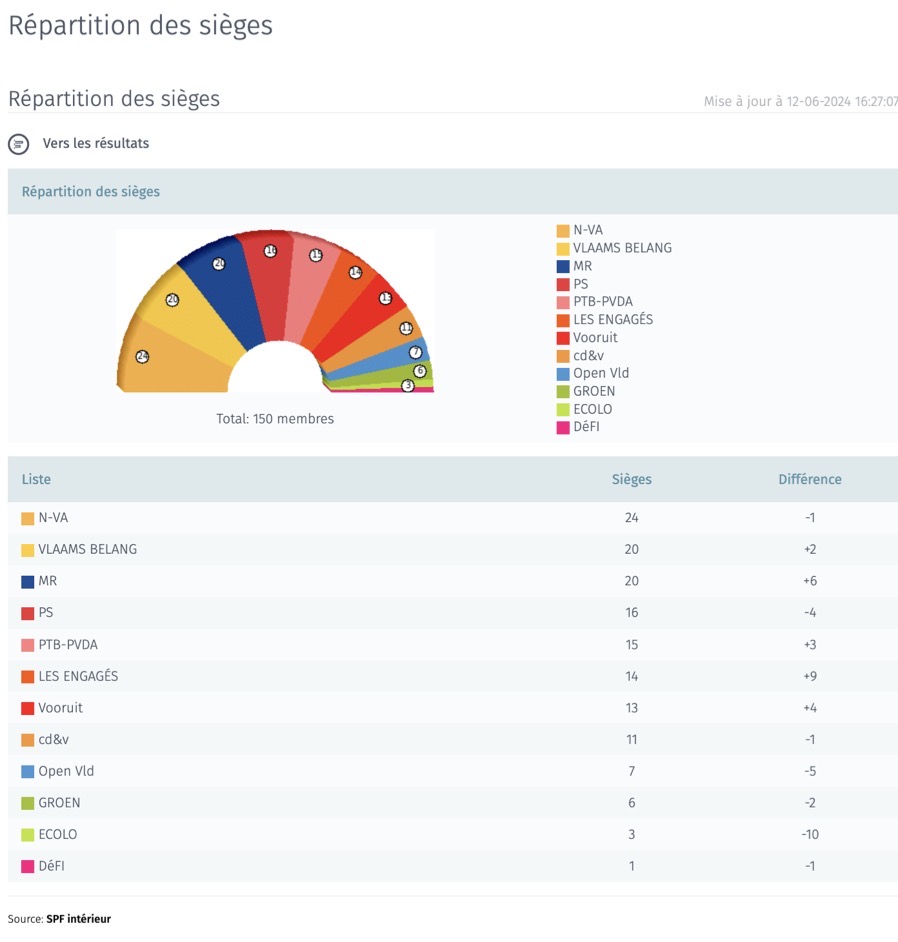Select Open Vld in the table list
Image resolution: width=898 pixels, height=942 pixels.
66,771
